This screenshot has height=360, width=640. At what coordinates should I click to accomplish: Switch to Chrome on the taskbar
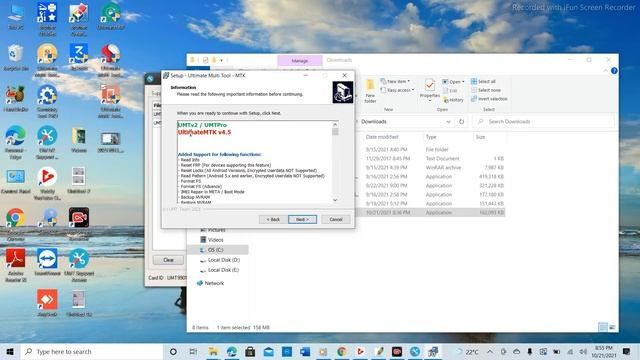point(342,351)
